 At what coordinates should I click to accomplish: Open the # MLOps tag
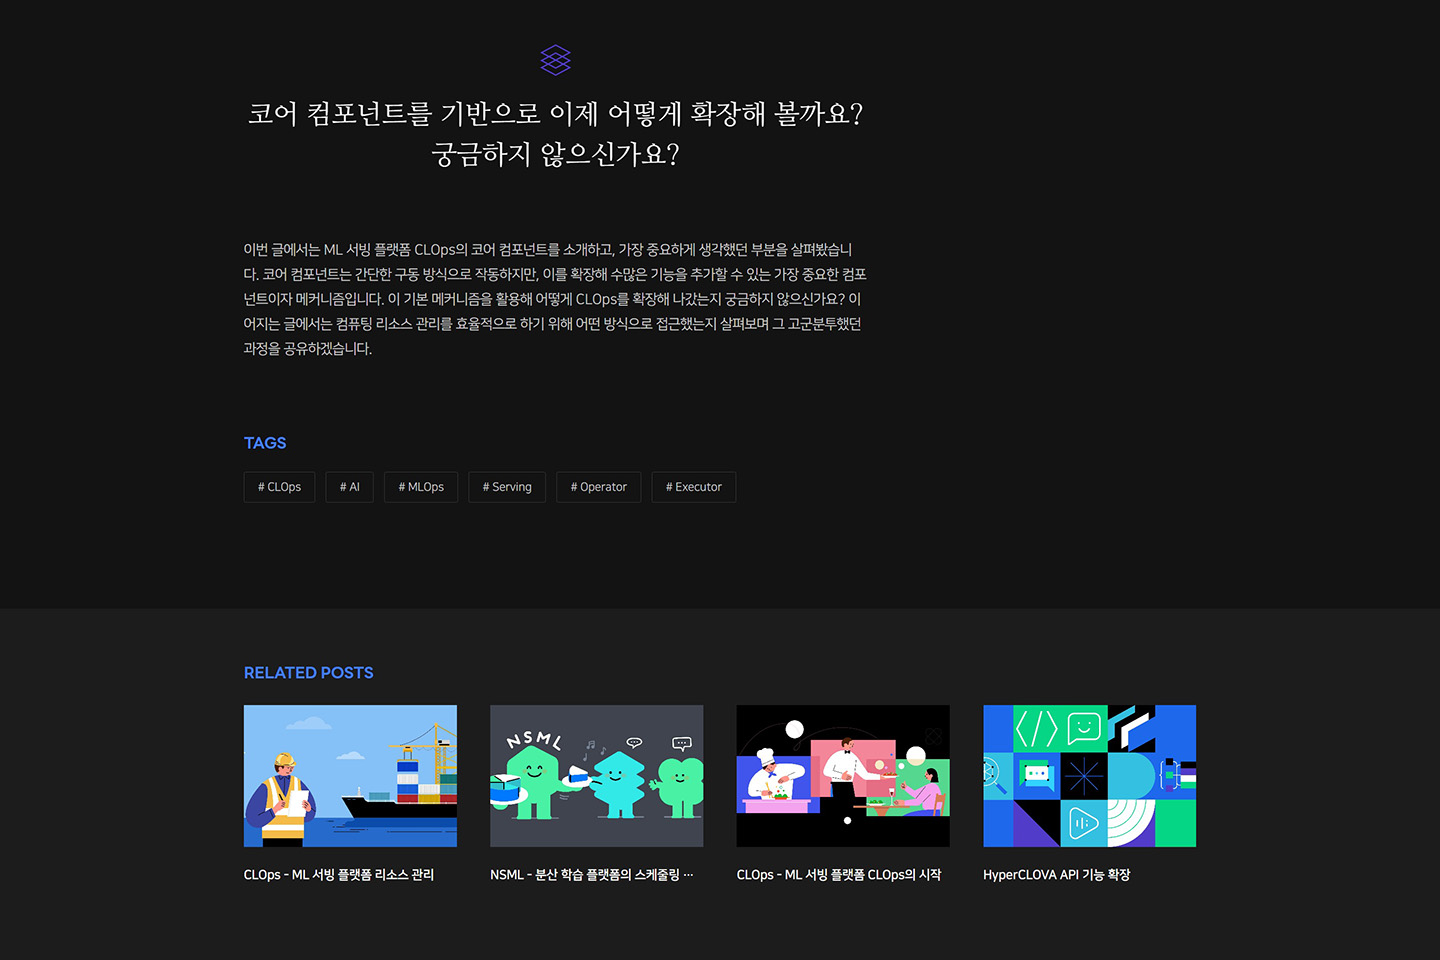(421, 487)
